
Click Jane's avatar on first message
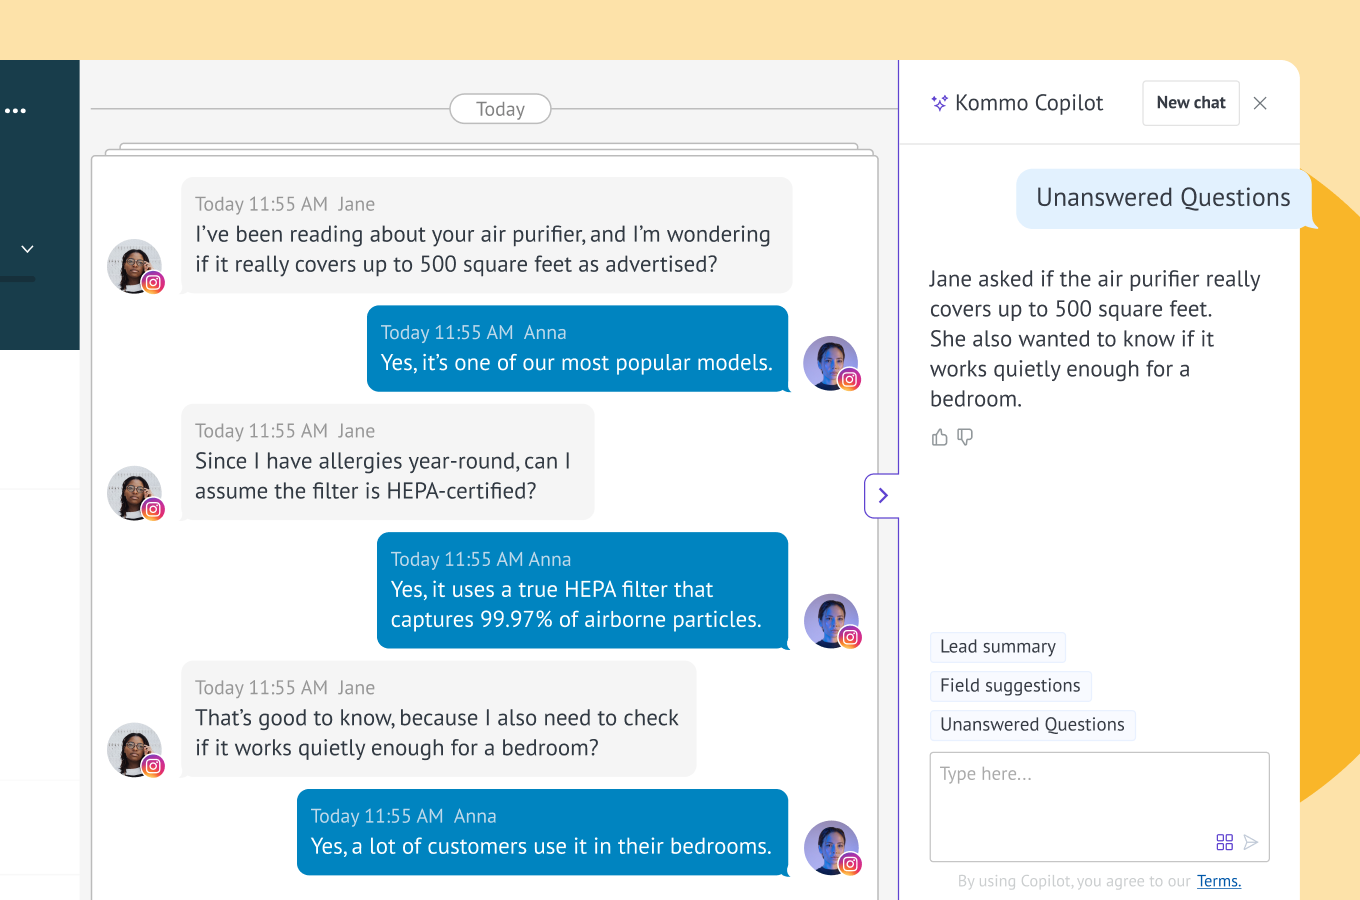coord(134,266)
